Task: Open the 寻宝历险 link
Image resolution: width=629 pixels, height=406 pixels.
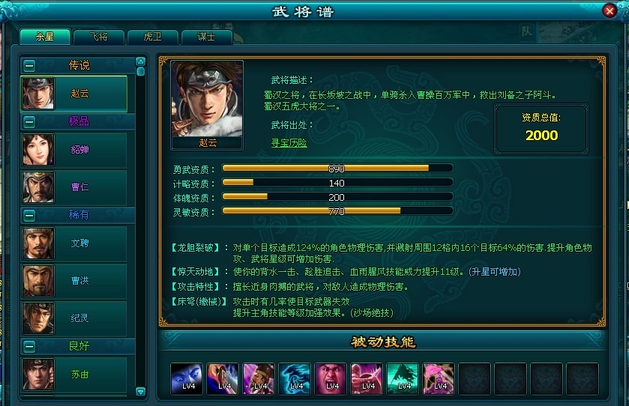Action: (289, 142)
